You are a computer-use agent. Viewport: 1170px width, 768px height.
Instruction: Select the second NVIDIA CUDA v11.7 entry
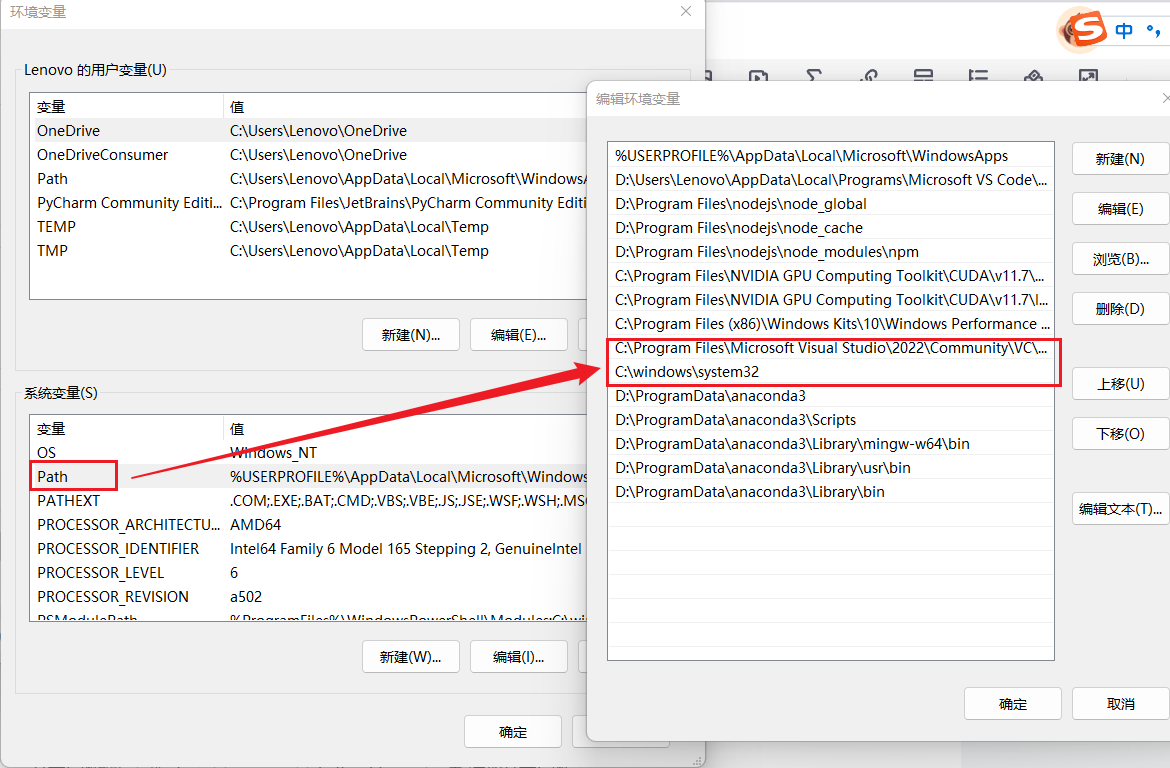830,299
